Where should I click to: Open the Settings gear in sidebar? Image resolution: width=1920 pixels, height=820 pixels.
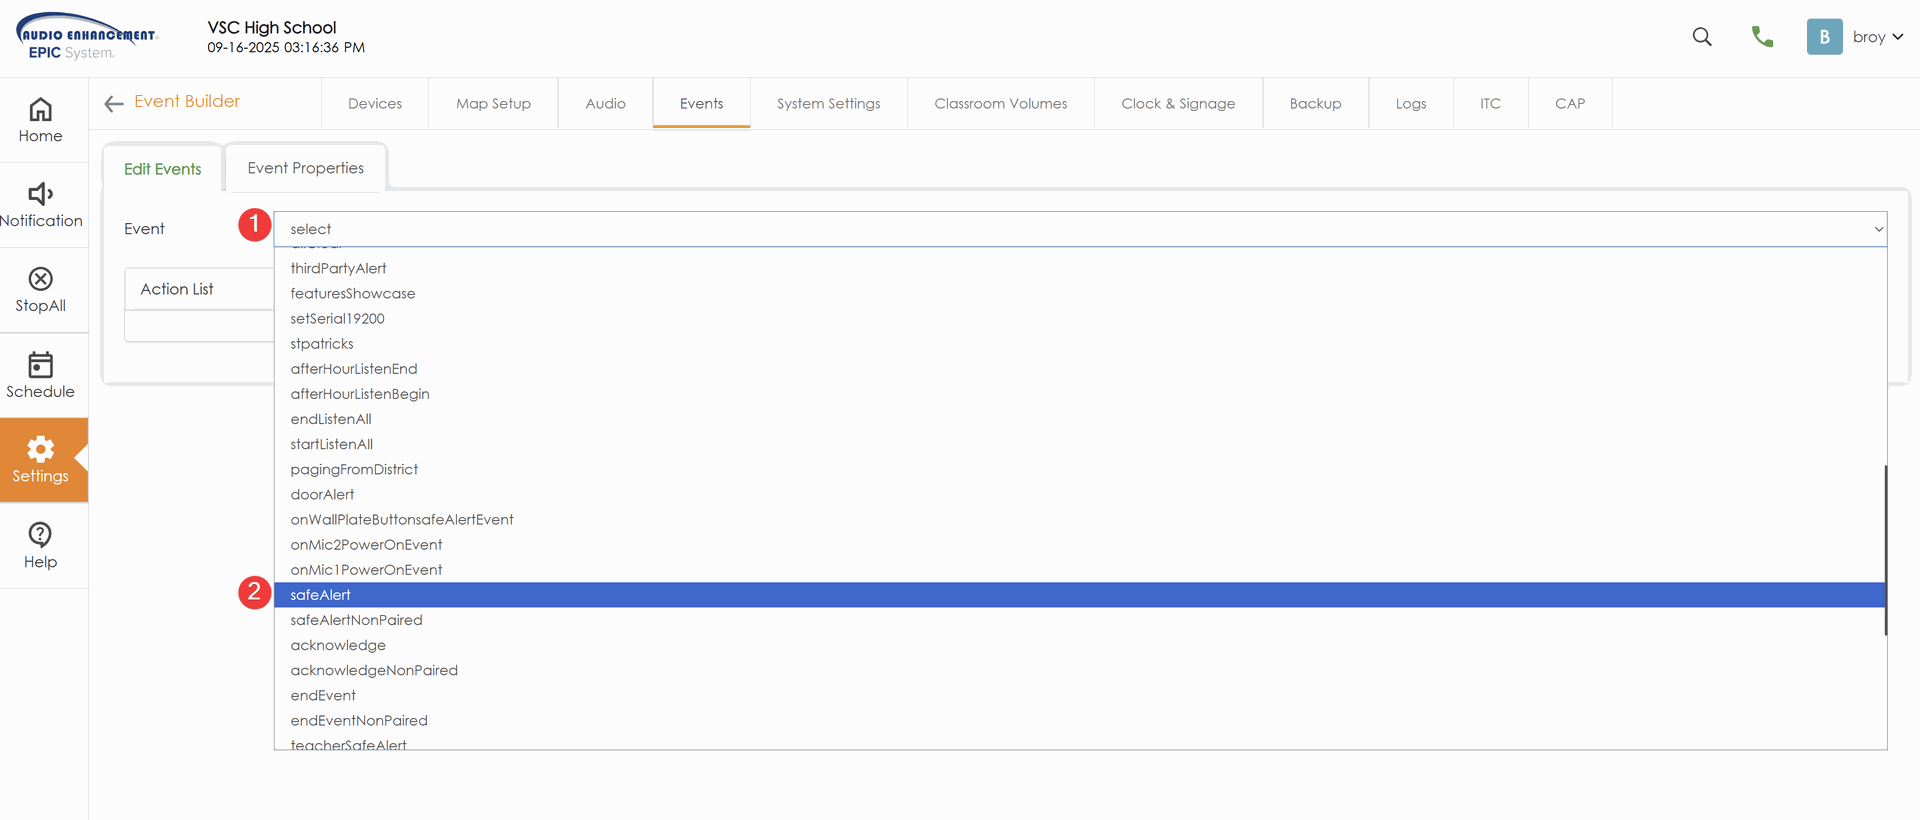pyautogui.click(x=40, y=450)
